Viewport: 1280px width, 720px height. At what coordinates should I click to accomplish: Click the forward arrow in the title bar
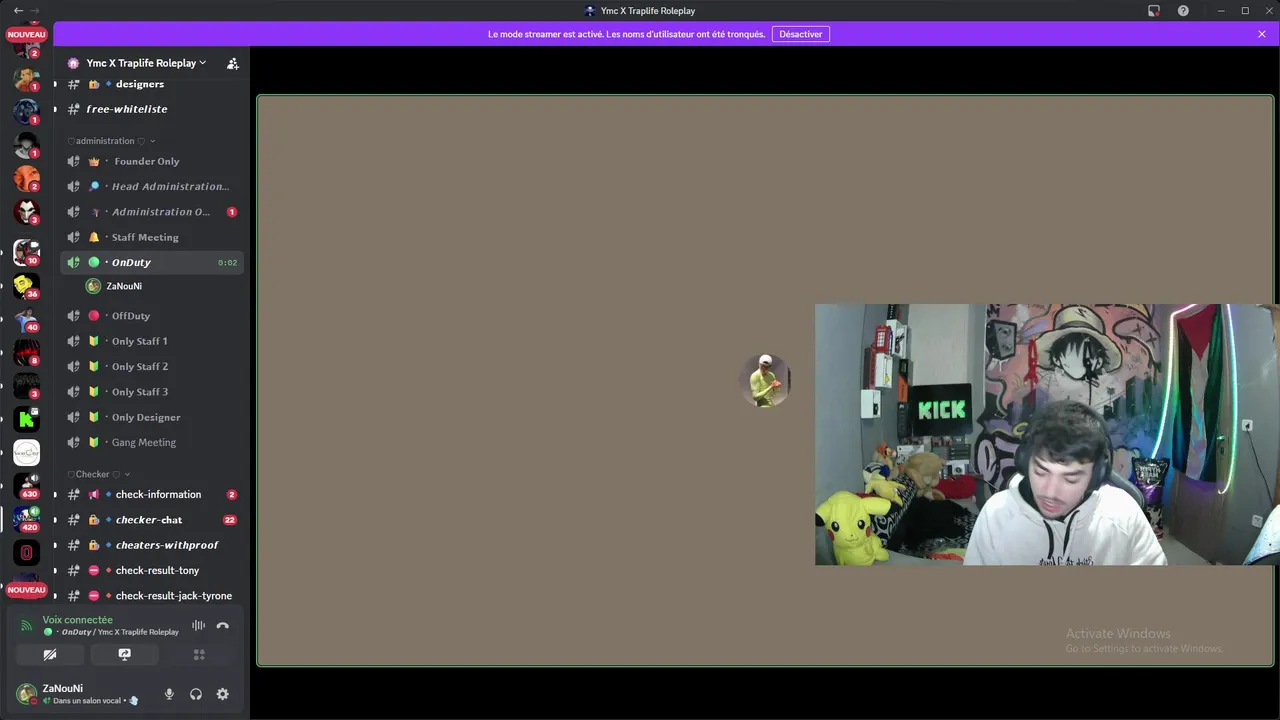[35, 10]
